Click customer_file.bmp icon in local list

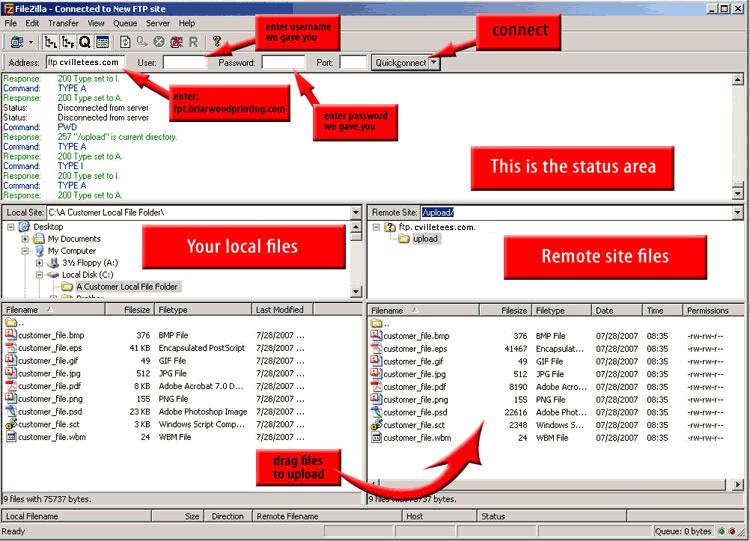click(11, 335)
